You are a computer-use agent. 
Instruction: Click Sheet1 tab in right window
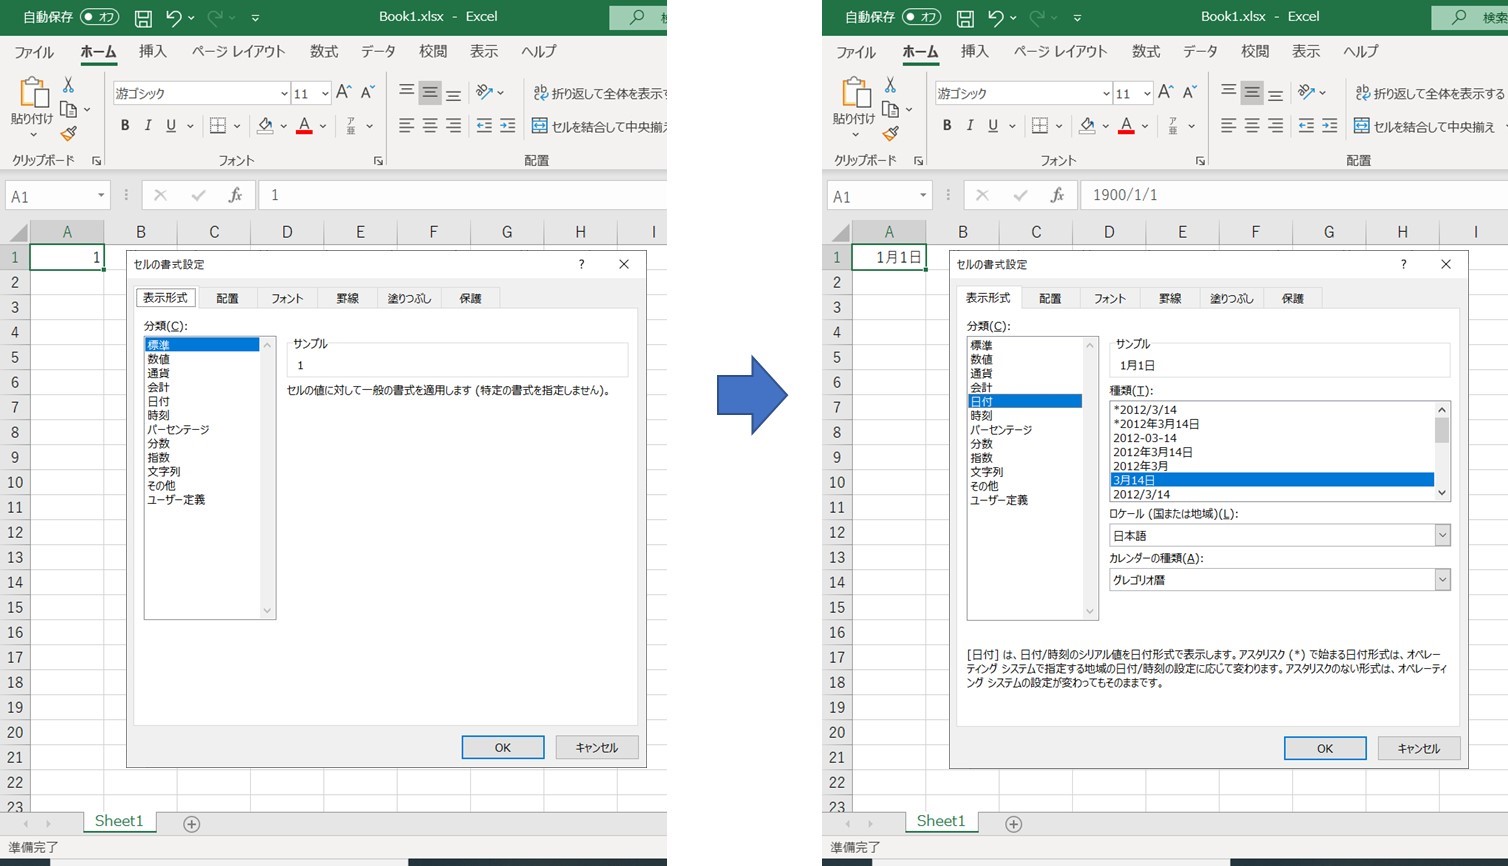point(941,821)
